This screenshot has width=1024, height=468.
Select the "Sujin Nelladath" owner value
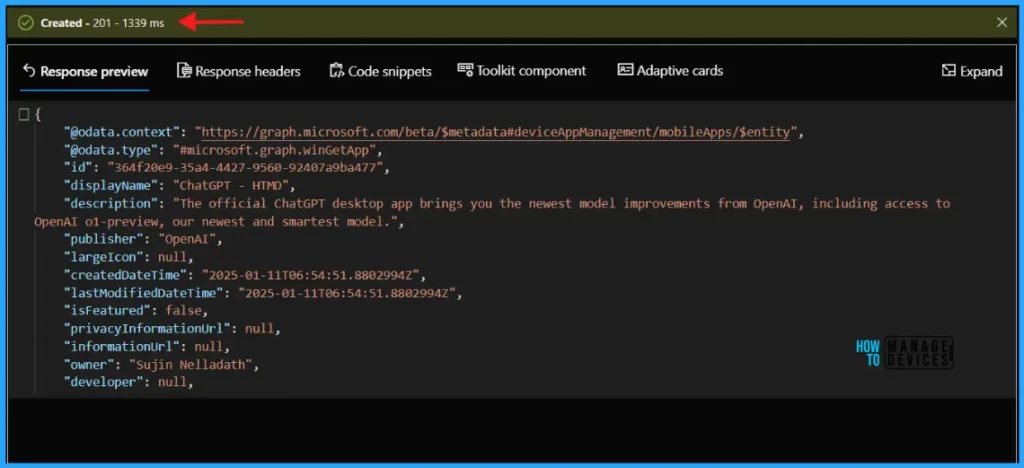click(191, 364)
